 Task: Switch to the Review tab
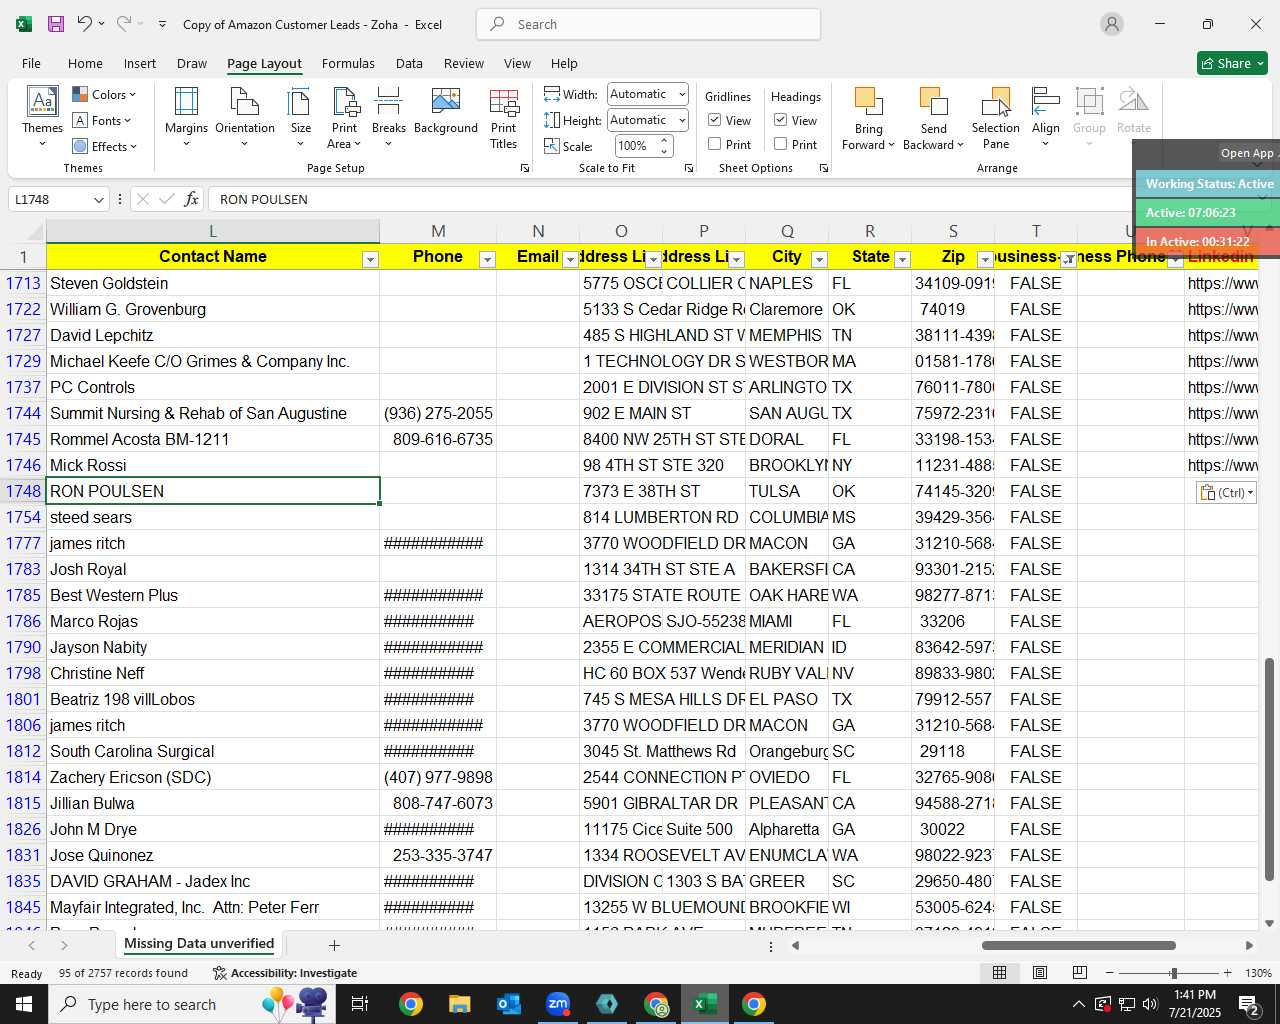click(464, 63)
